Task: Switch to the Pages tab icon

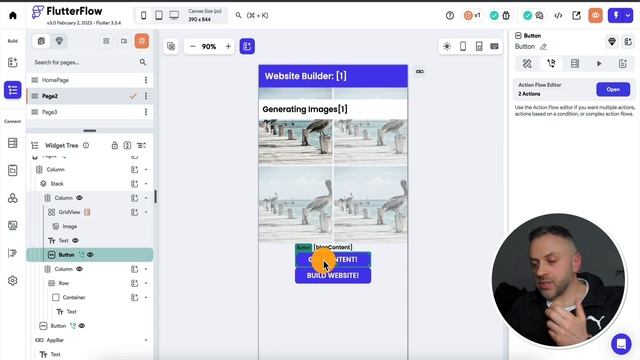Action: coord(41,41)
